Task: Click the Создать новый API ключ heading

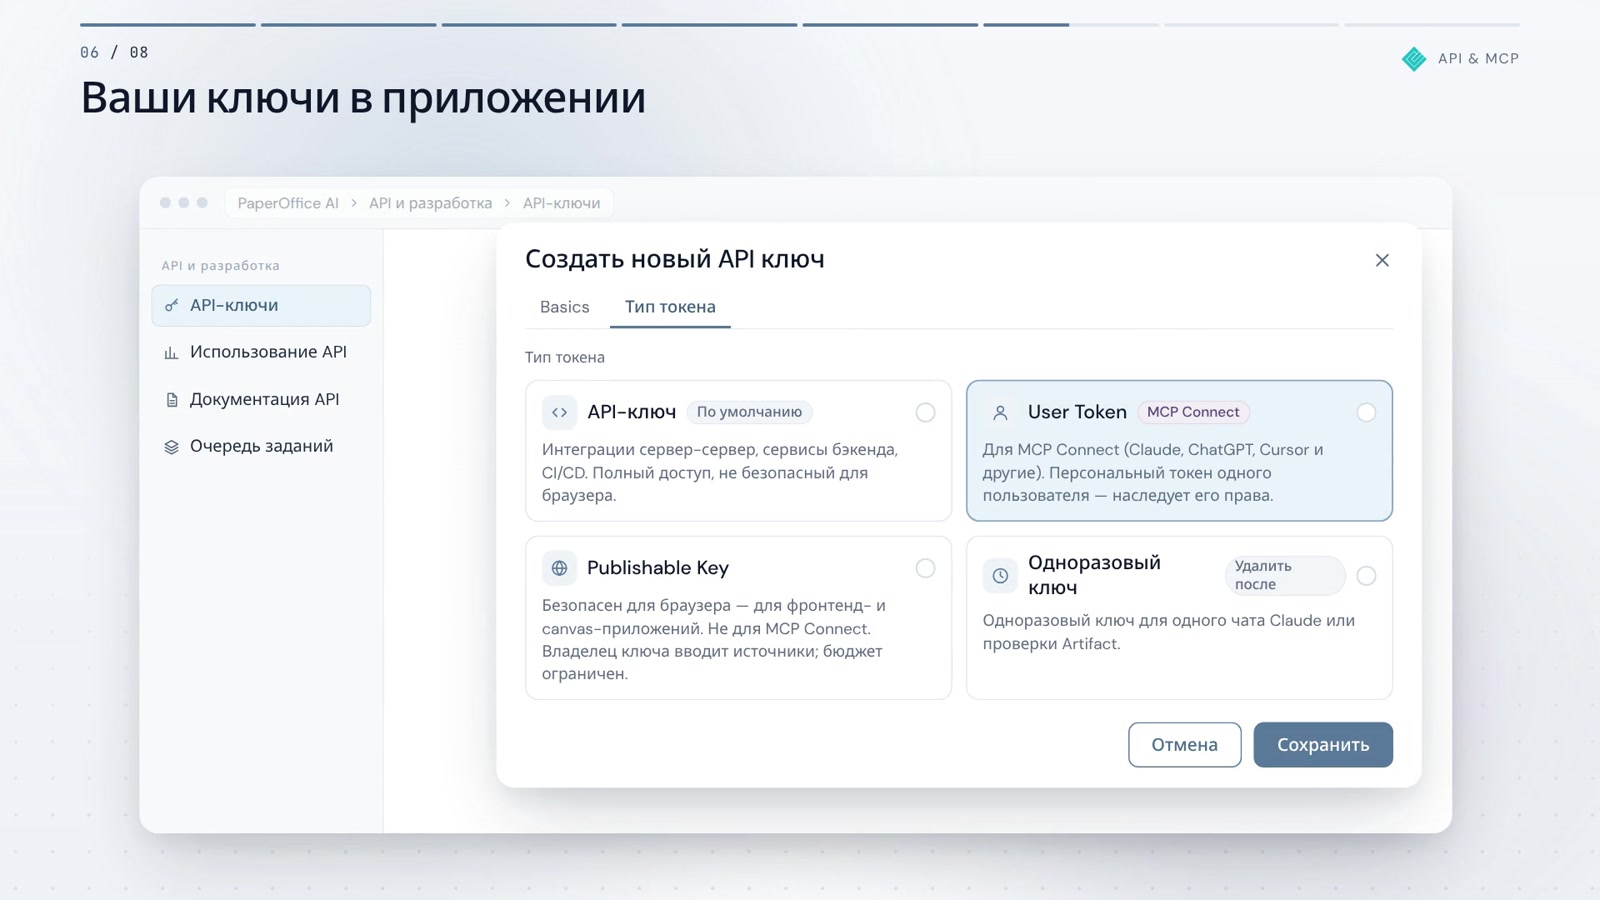Action: (675, 259)
